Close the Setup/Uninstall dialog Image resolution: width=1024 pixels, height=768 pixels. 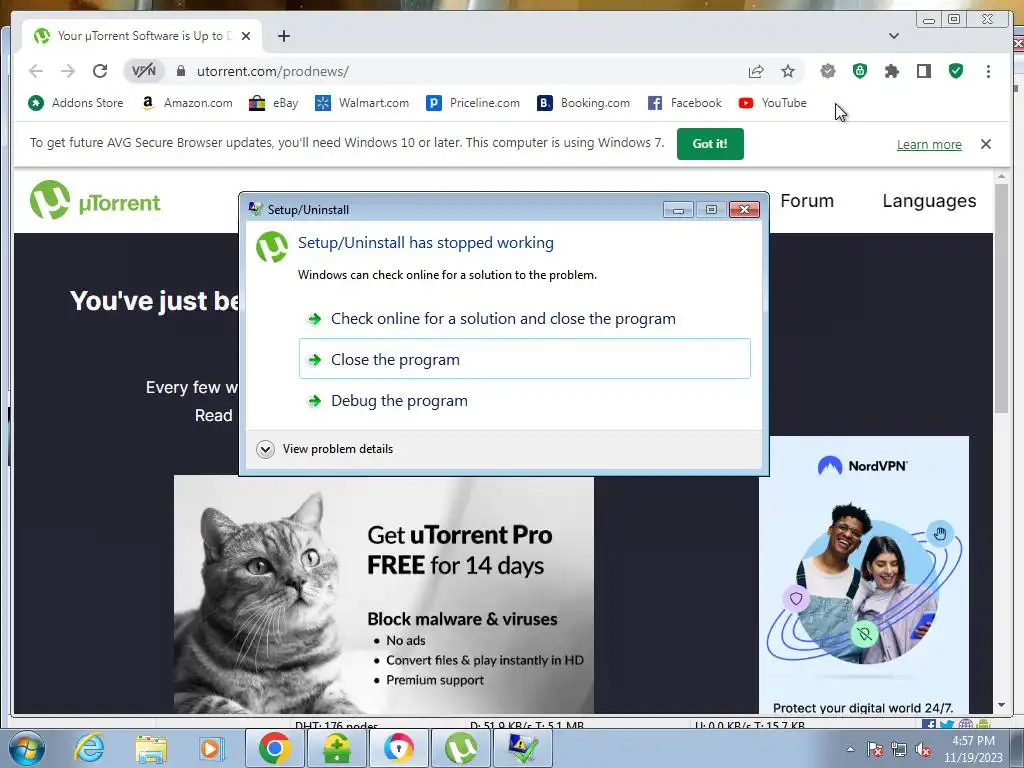[x=744, y=210]
